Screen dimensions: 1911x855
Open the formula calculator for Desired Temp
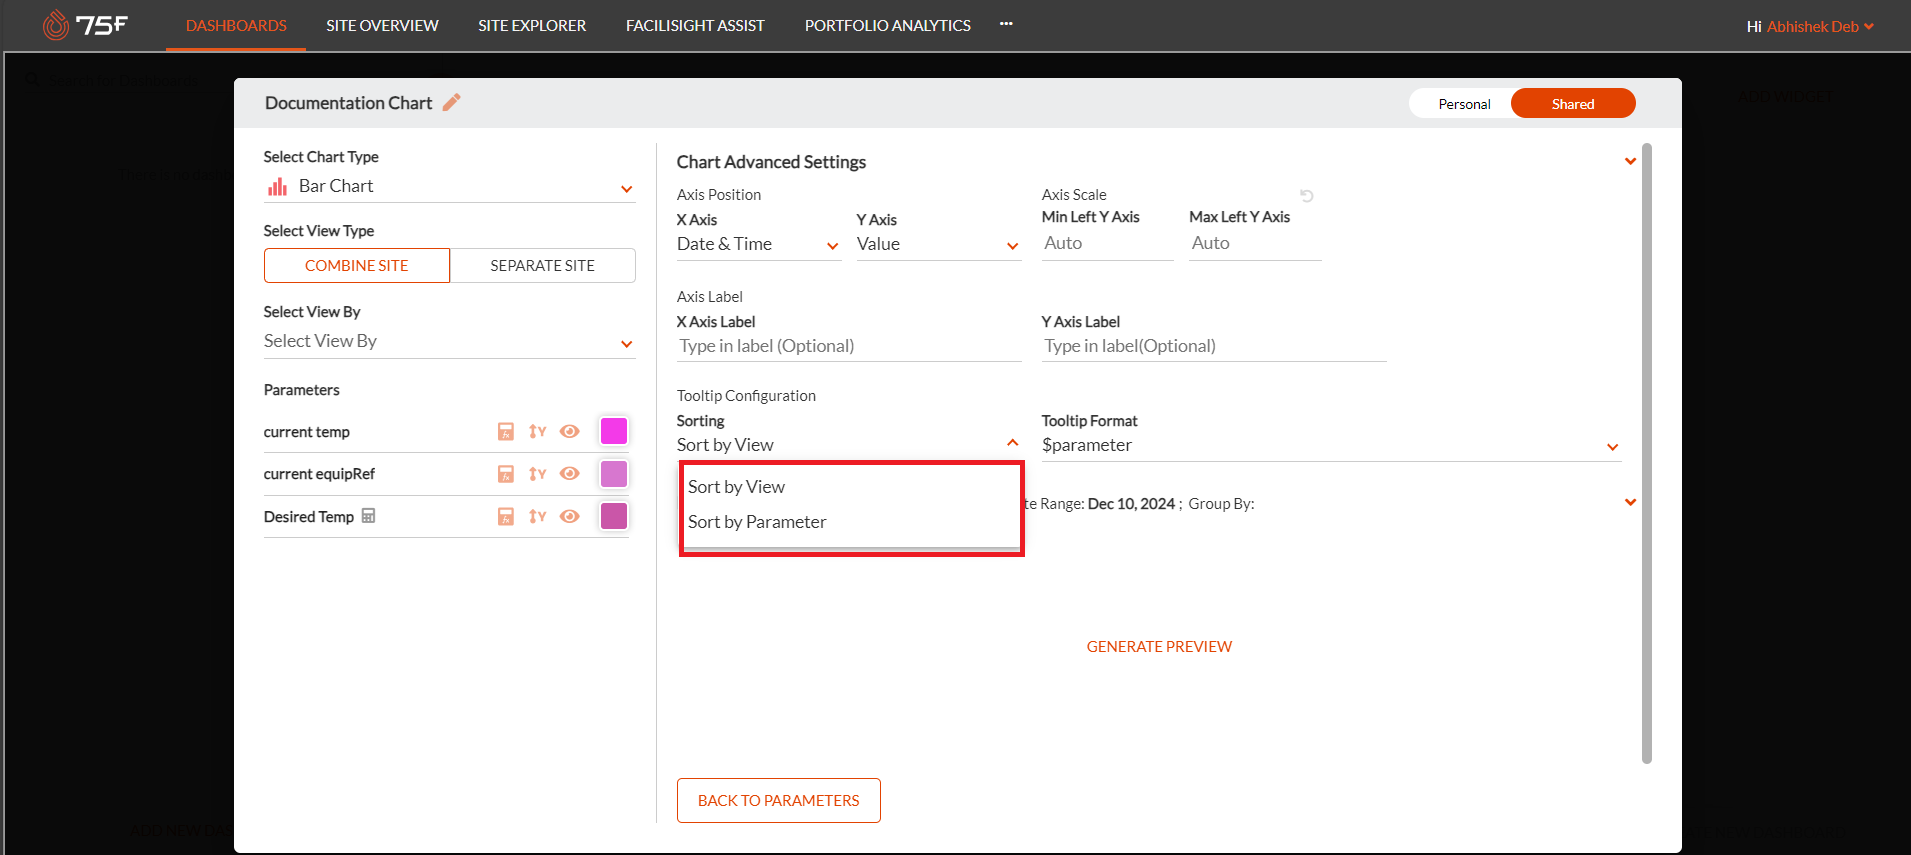(x=506, y=516)
